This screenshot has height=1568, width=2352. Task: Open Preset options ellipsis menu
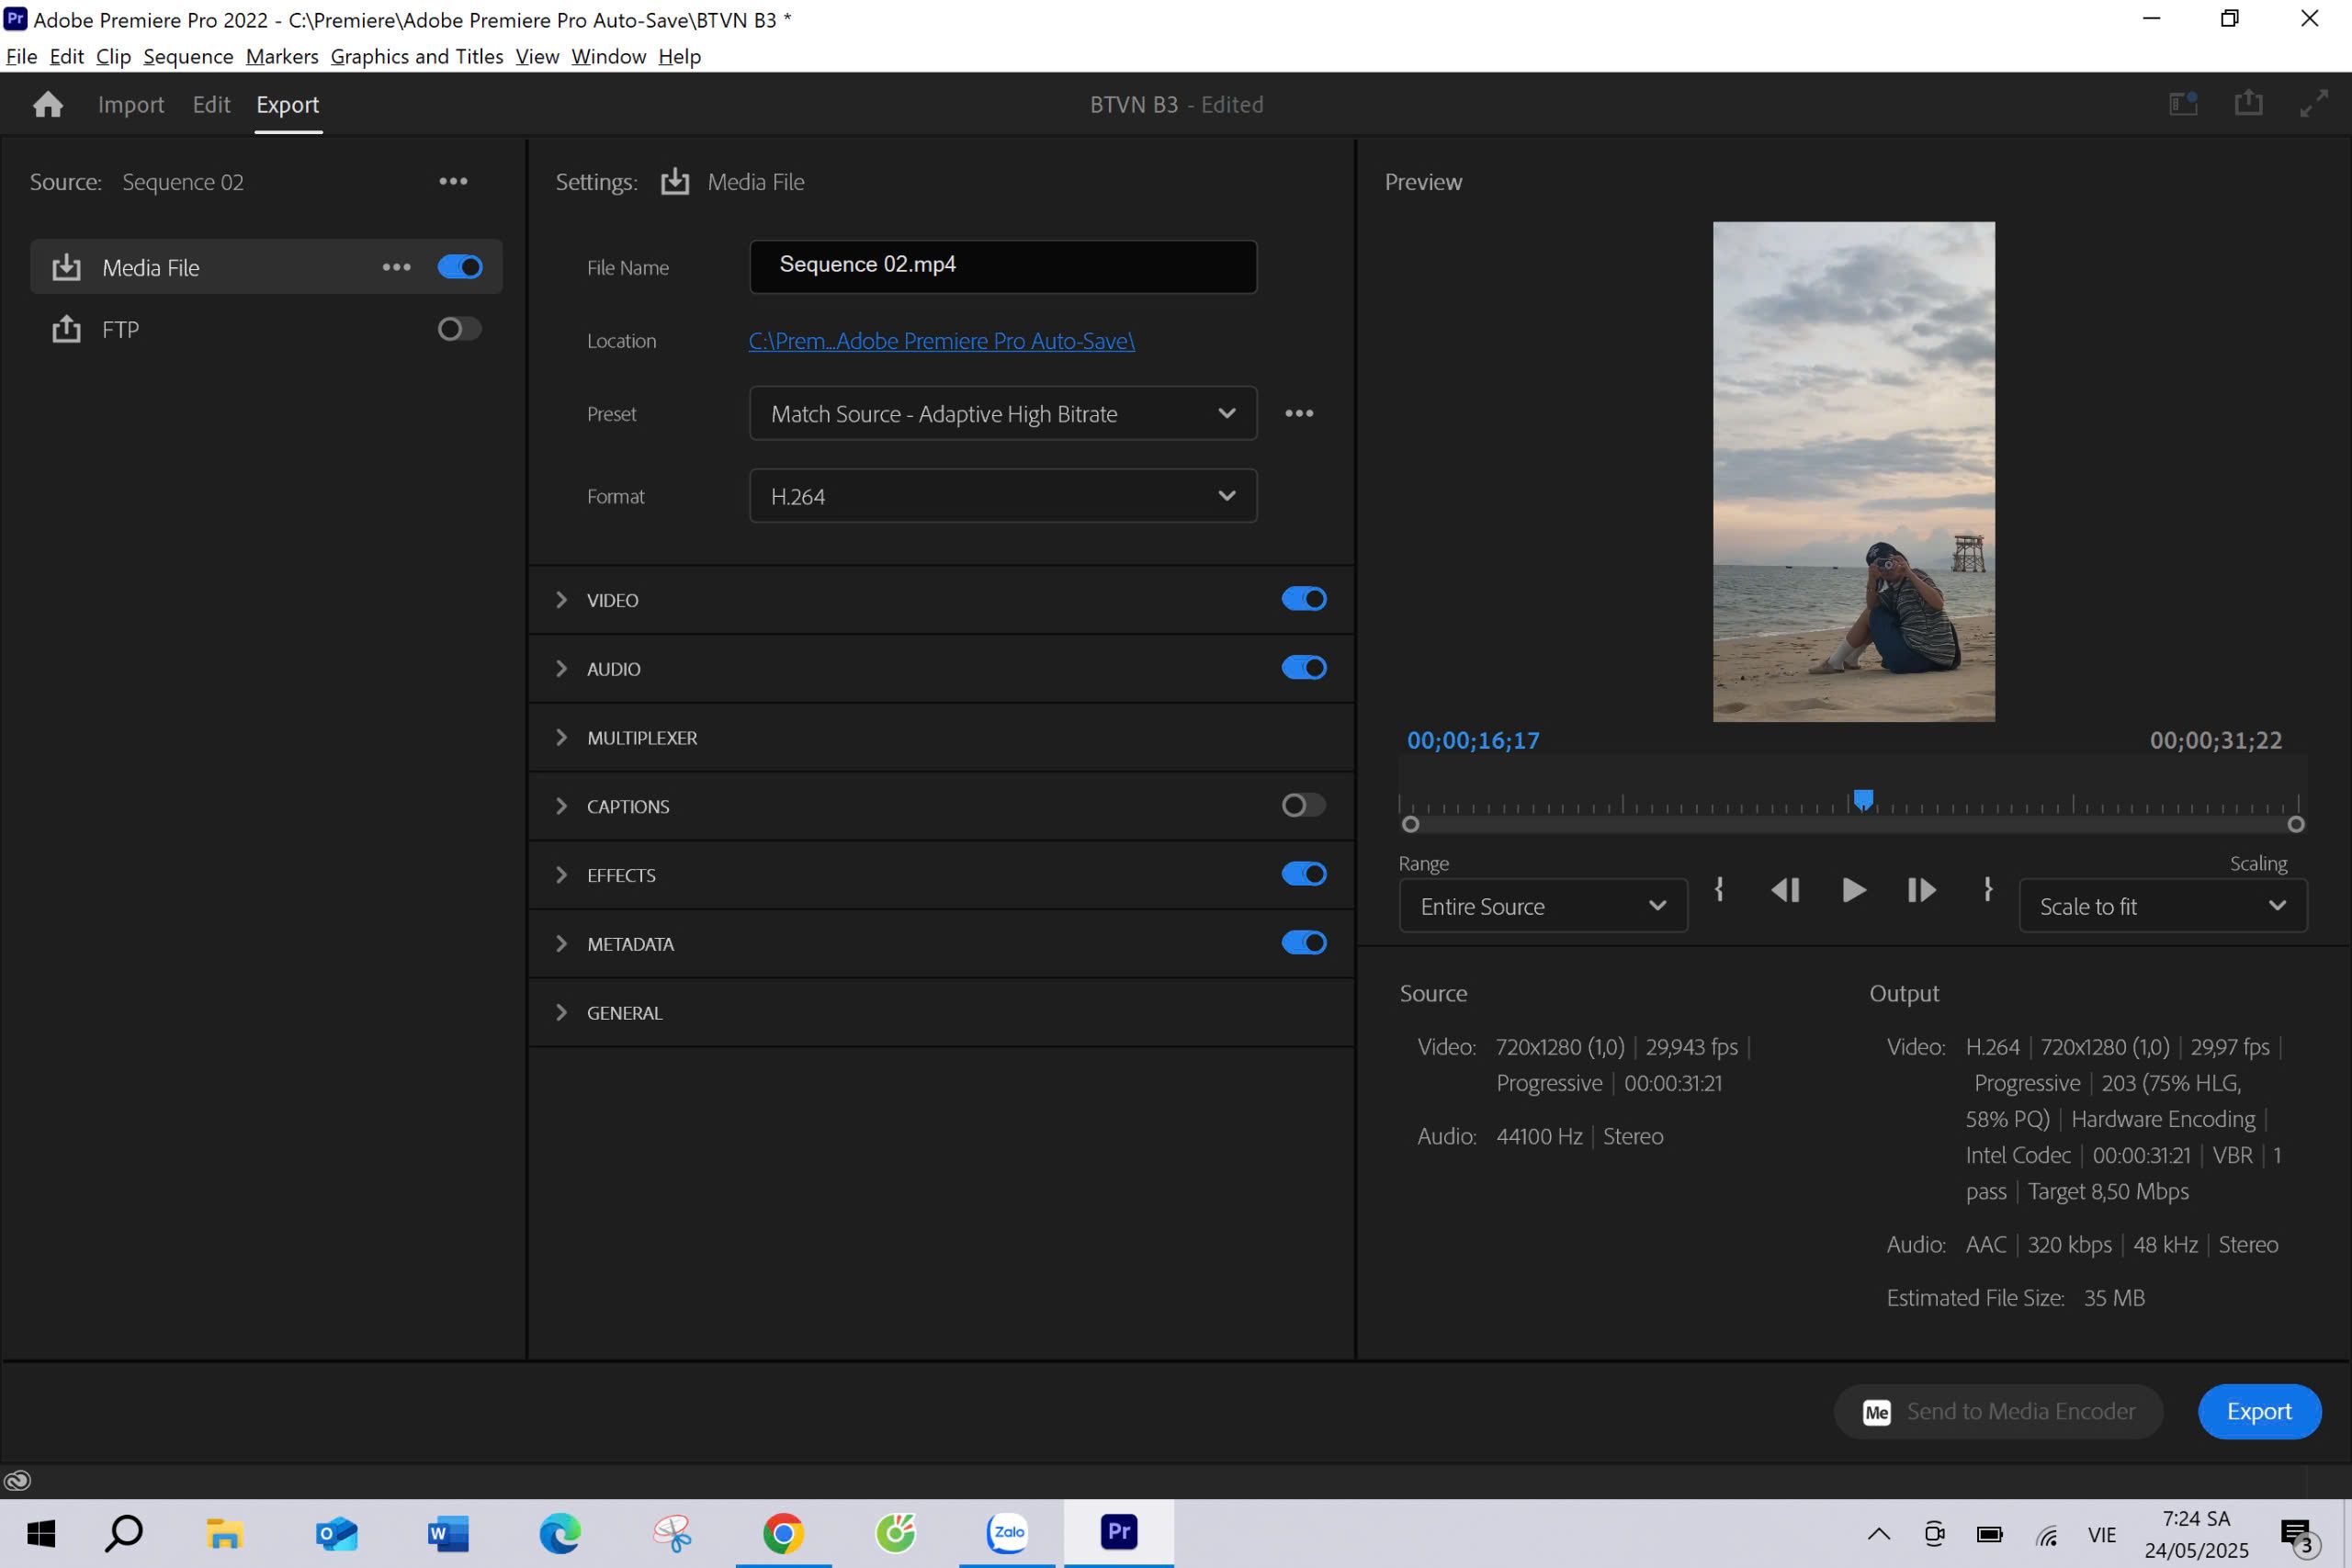coord(1299,413)
